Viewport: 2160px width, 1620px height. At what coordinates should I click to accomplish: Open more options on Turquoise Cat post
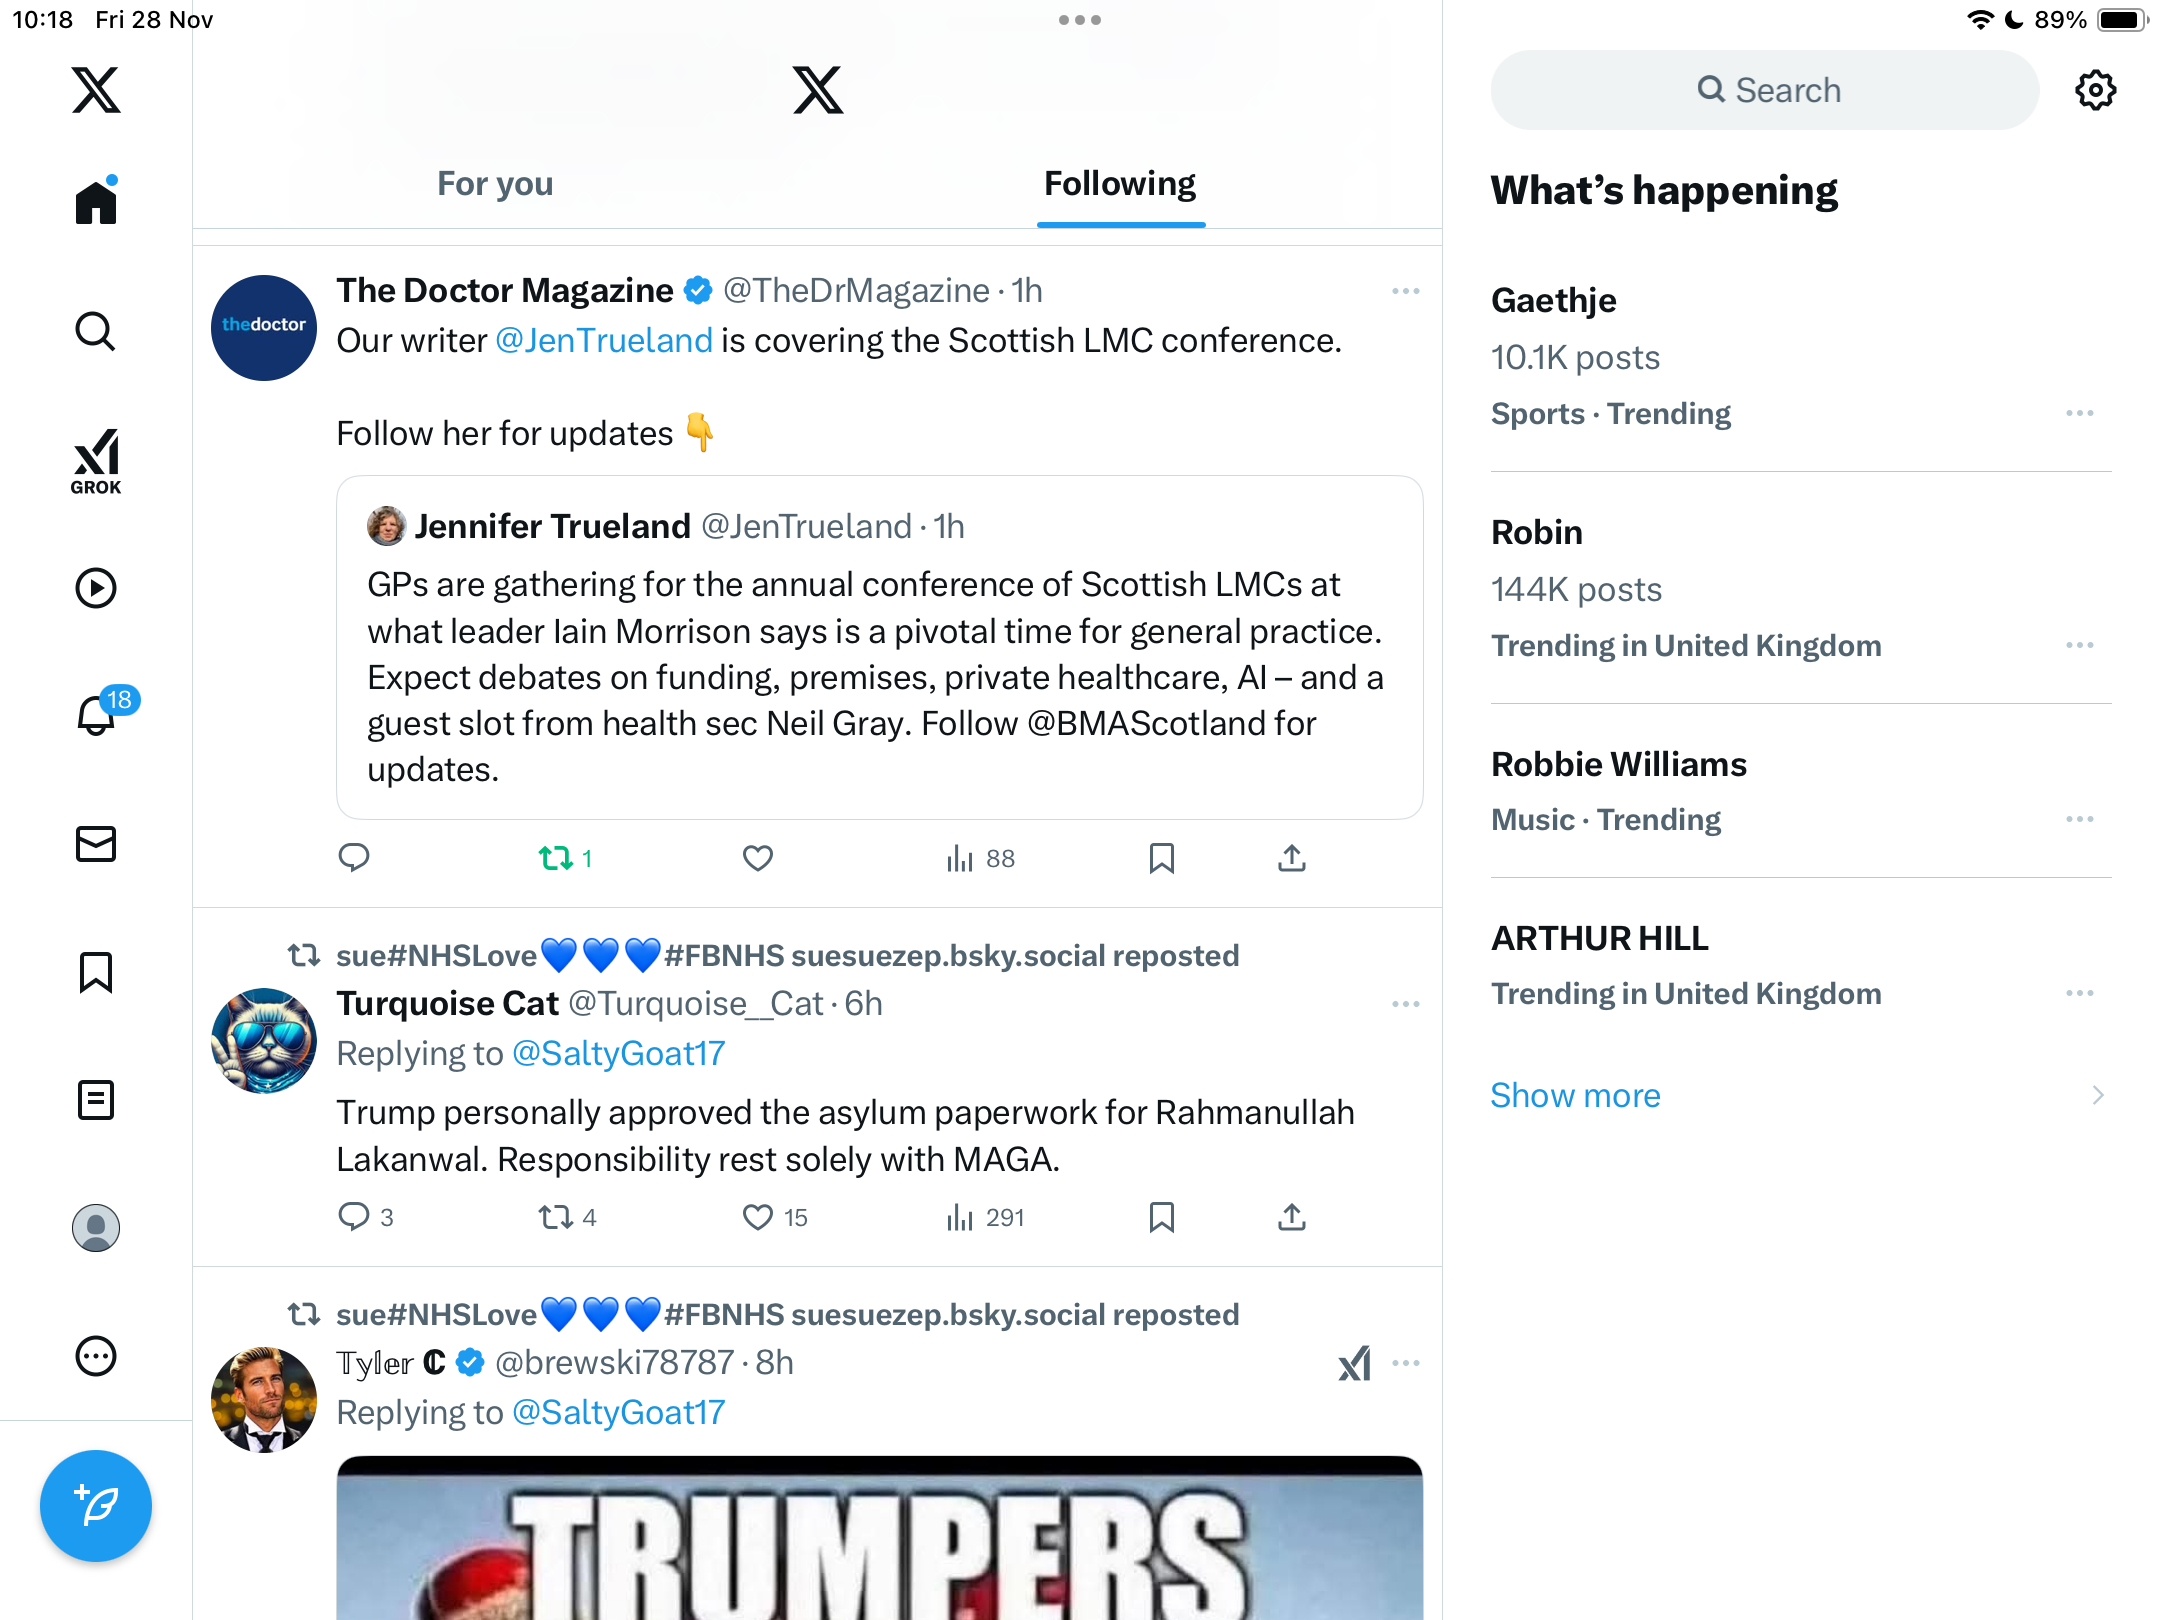(x=1406, y=1004)
